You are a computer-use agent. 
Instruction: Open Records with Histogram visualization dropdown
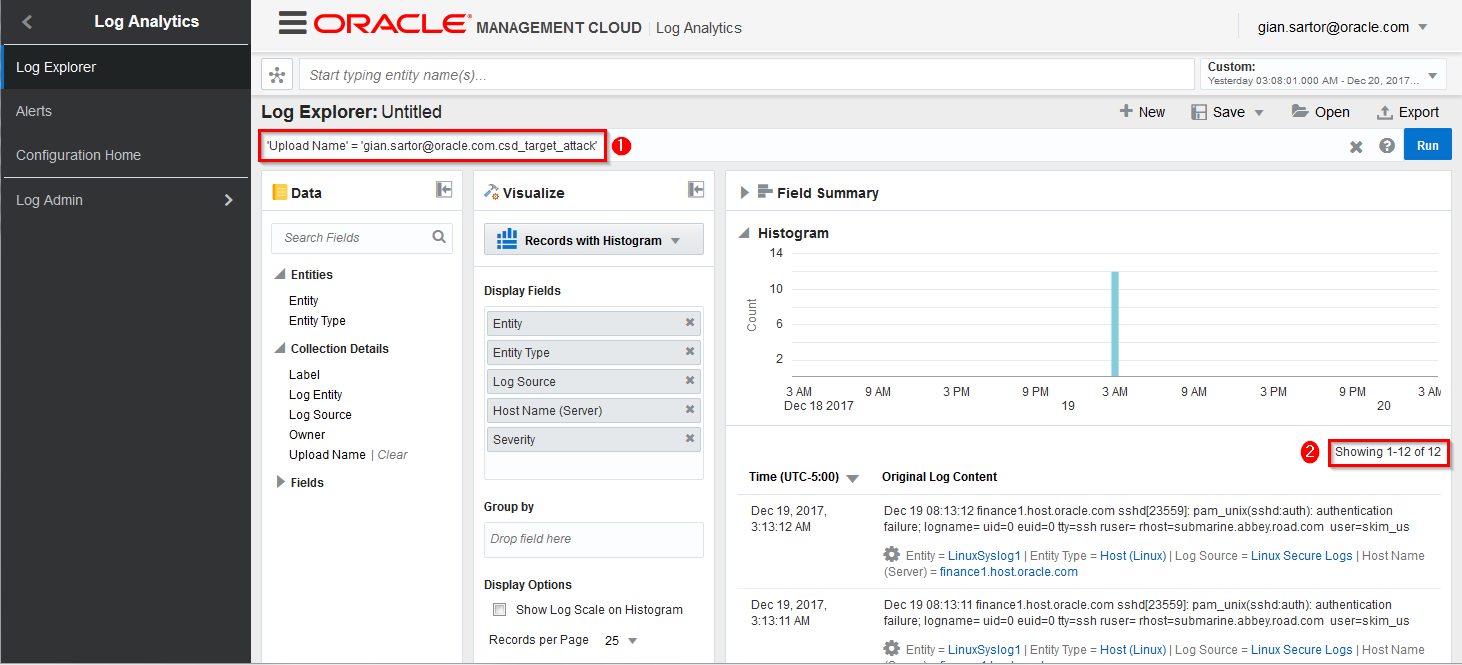(x=594, y=240)
